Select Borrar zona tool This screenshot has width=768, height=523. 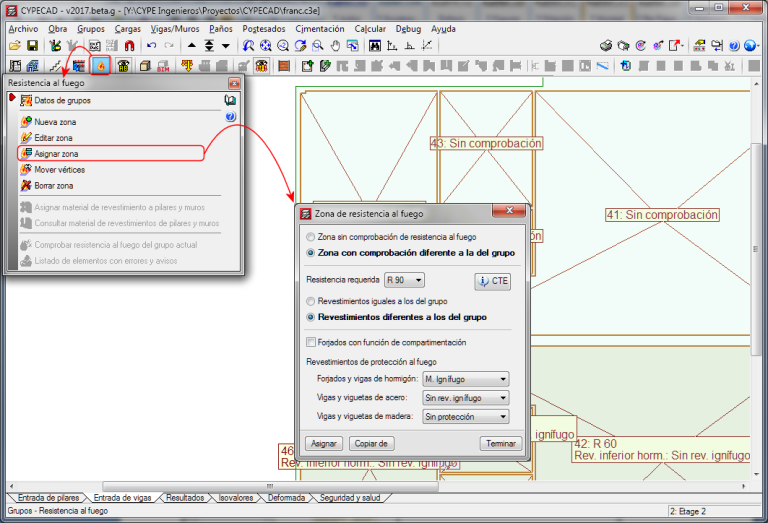point(54,186)
